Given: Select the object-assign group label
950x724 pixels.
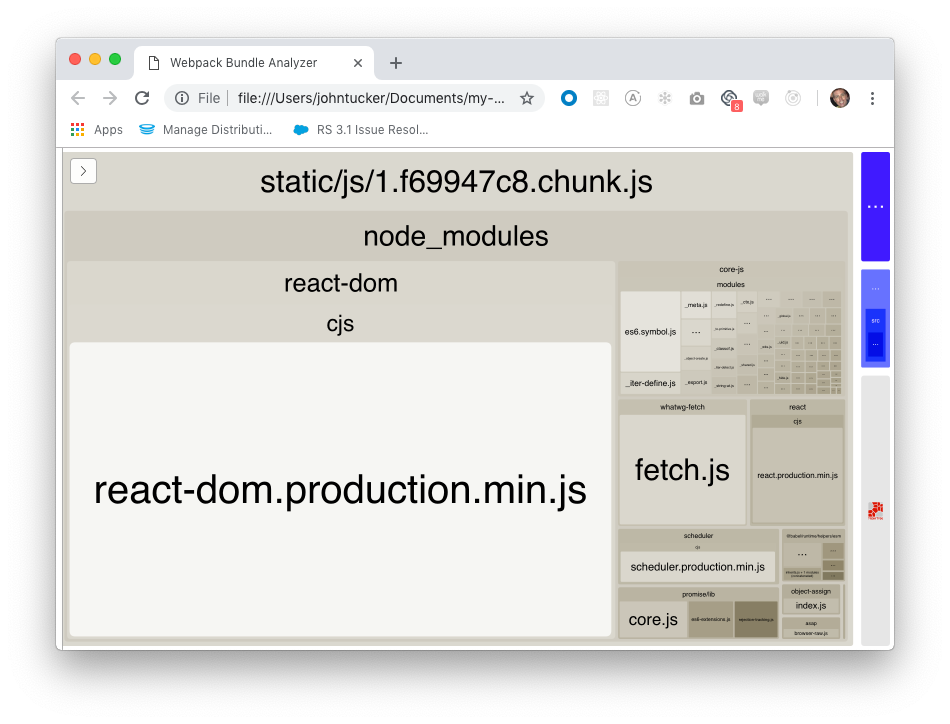Looking at the screenshot, I should tap(811, 591).
